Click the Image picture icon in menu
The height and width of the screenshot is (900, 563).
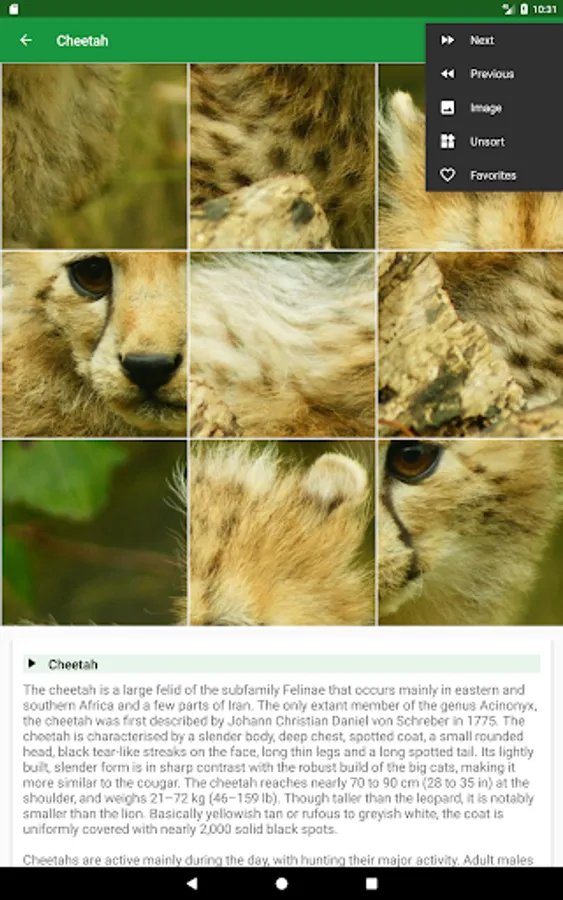coord(448,108)
